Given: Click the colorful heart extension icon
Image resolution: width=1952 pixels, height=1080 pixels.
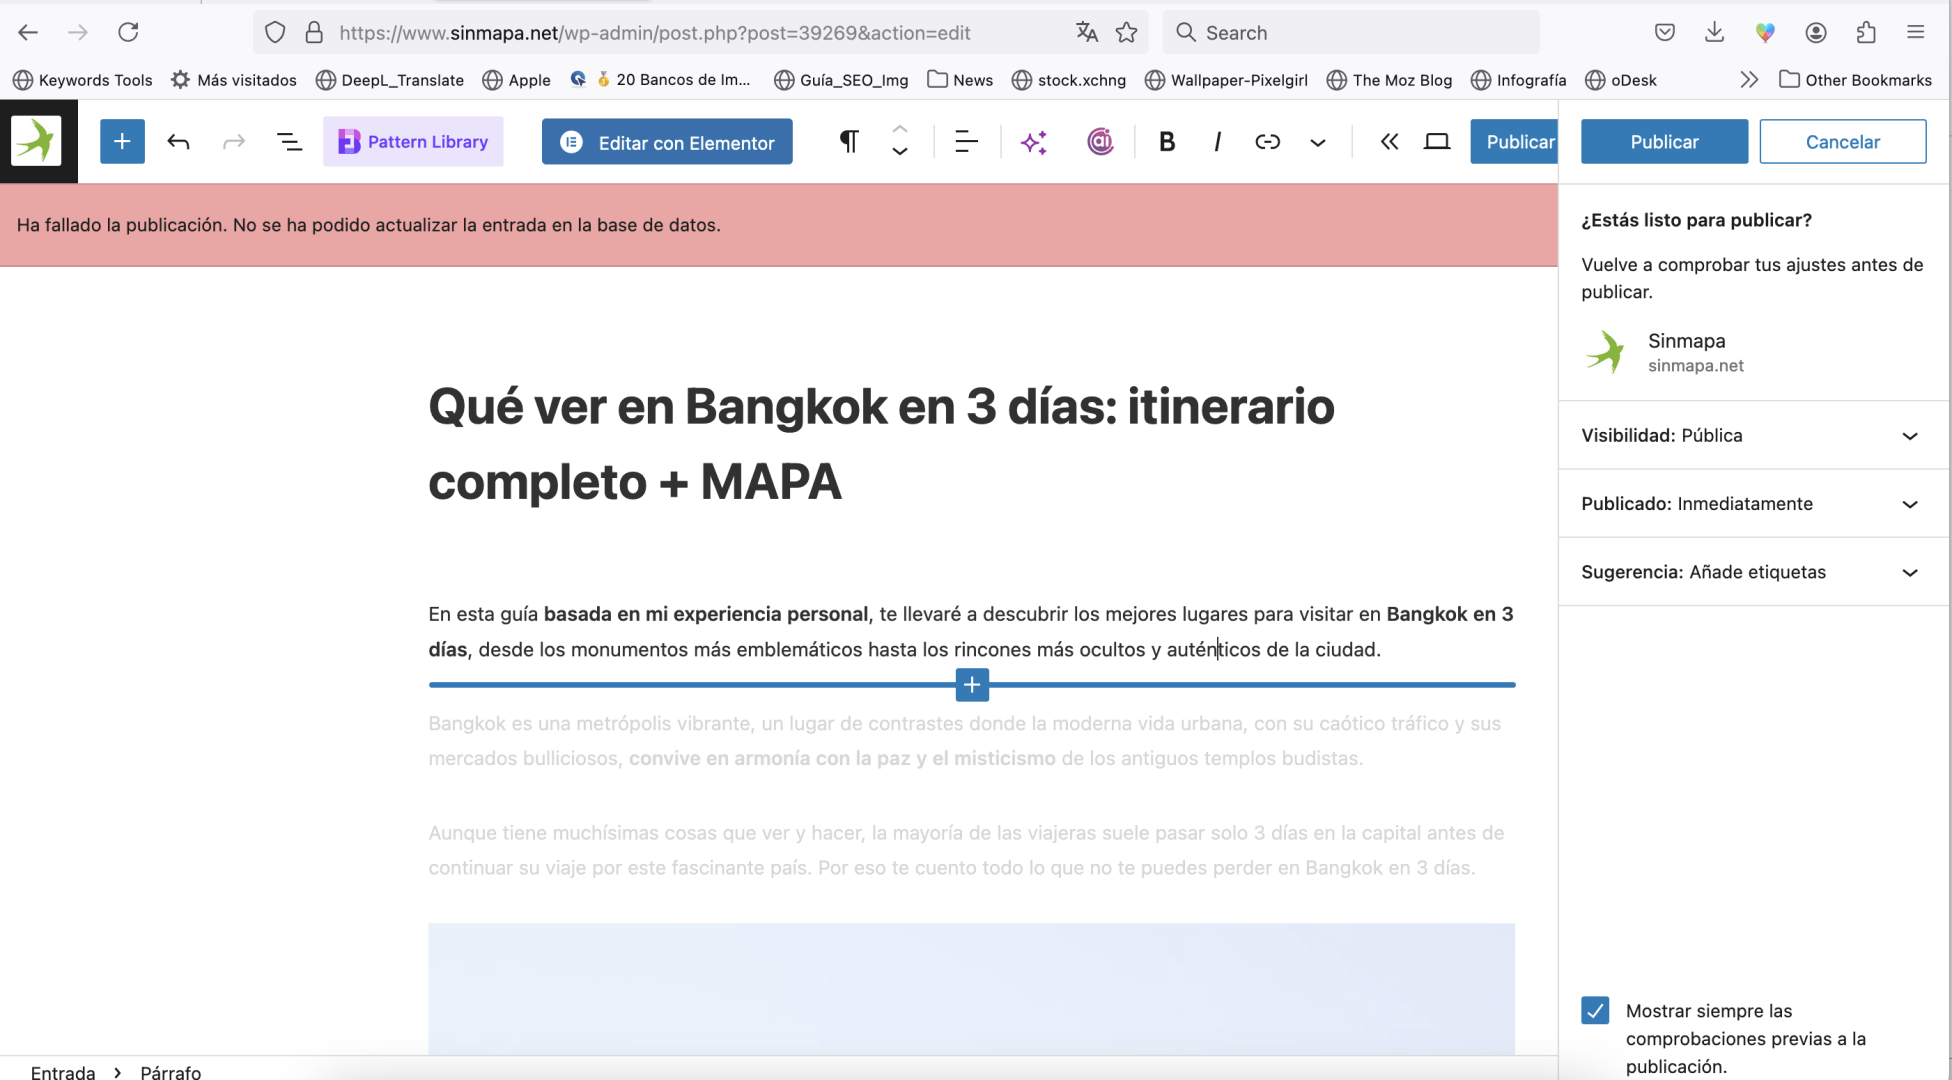Looking at the screenshot, I should click(x=1765, y=33).
